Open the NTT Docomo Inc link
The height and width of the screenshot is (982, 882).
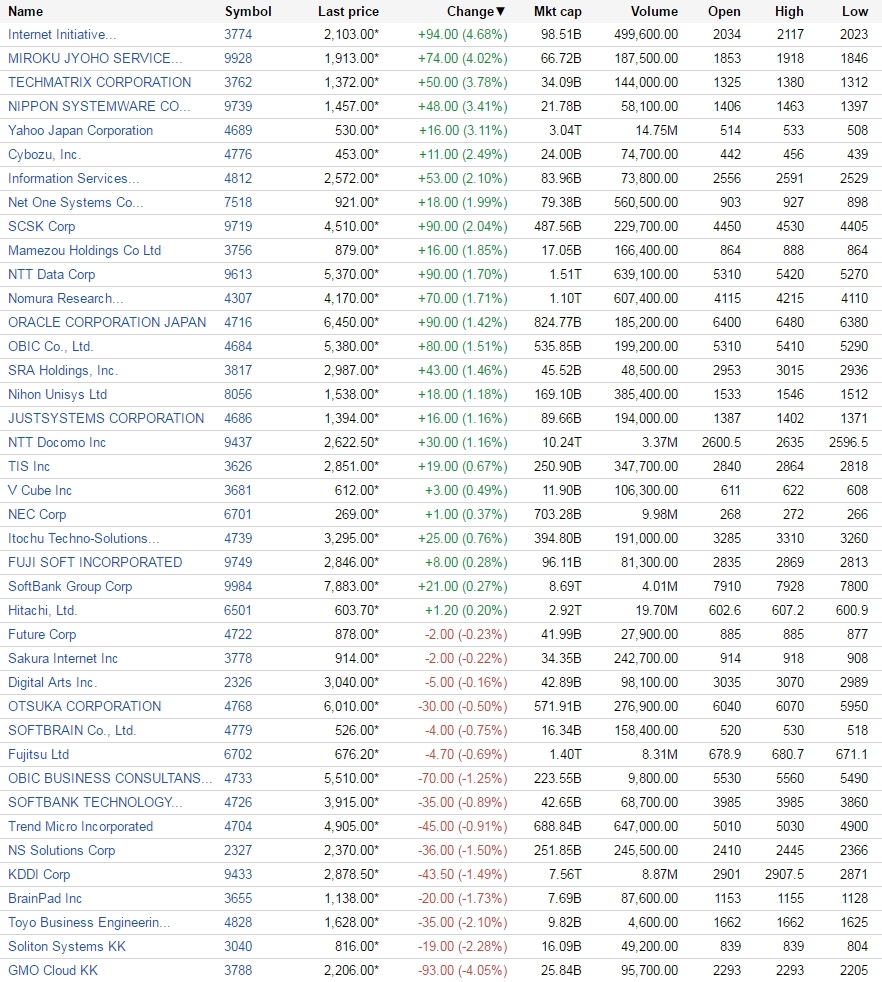(56, 443)
